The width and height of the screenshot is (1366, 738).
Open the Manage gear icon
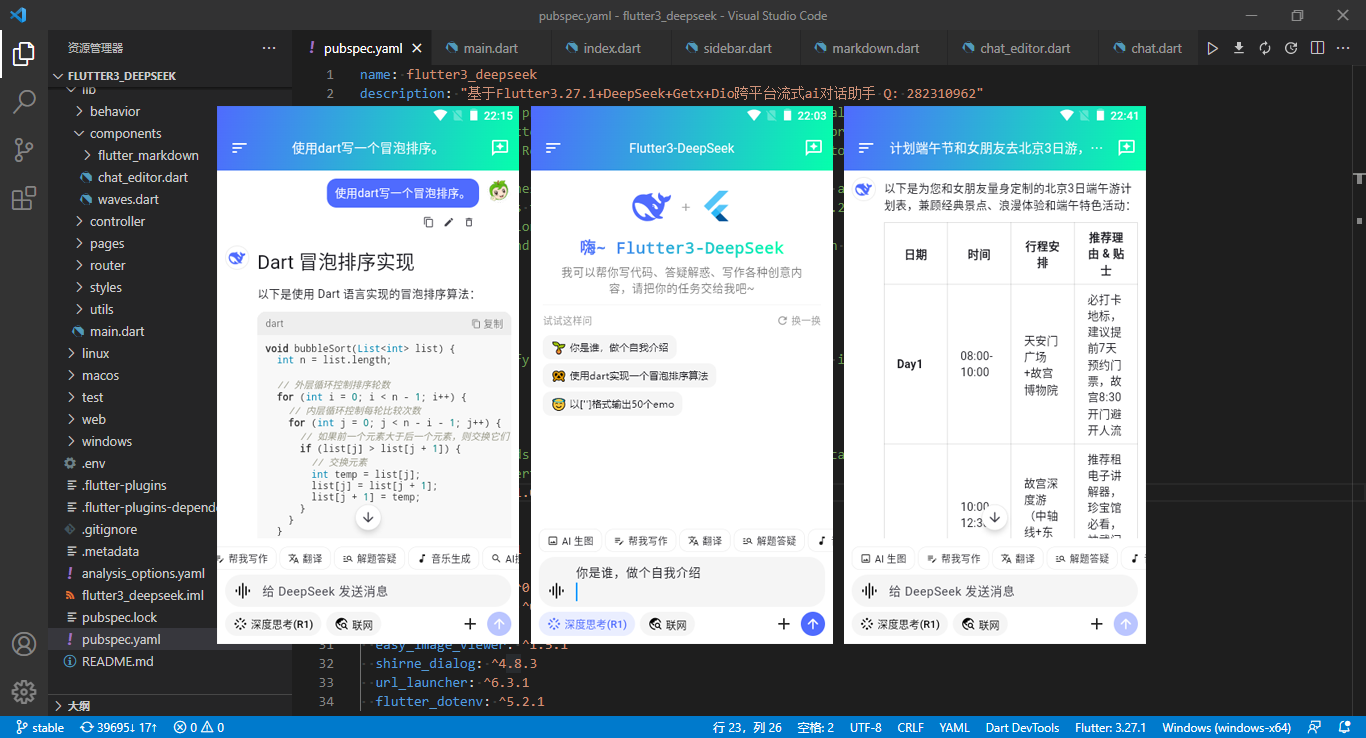tap(24, 692)
